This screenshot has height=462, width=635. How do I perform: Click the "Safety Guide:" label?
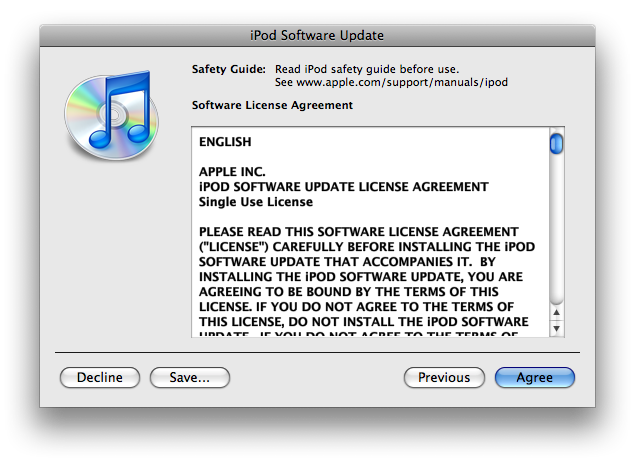tap(229, 69)
